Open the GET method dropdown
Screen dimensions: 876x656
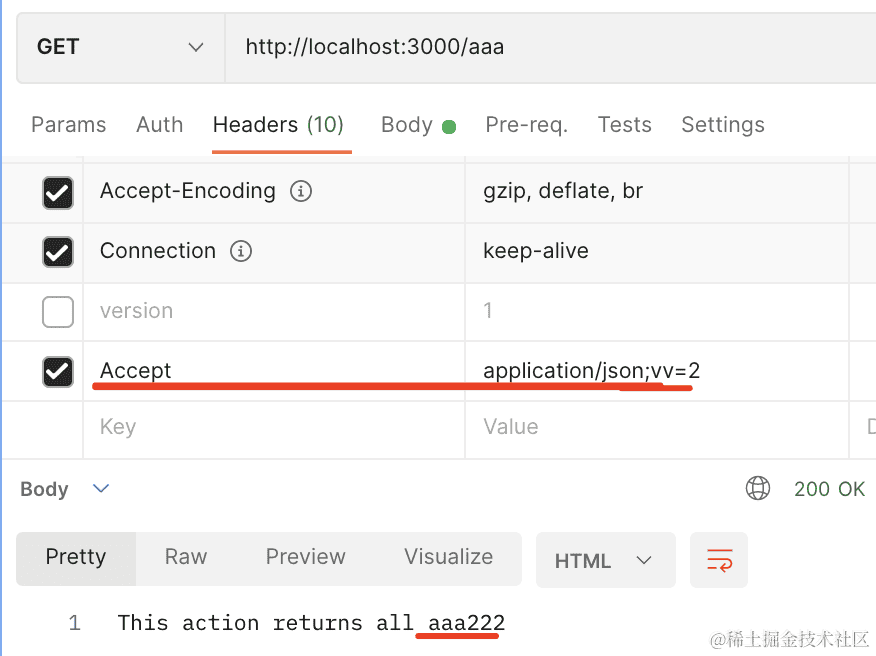tap(120, 47)
